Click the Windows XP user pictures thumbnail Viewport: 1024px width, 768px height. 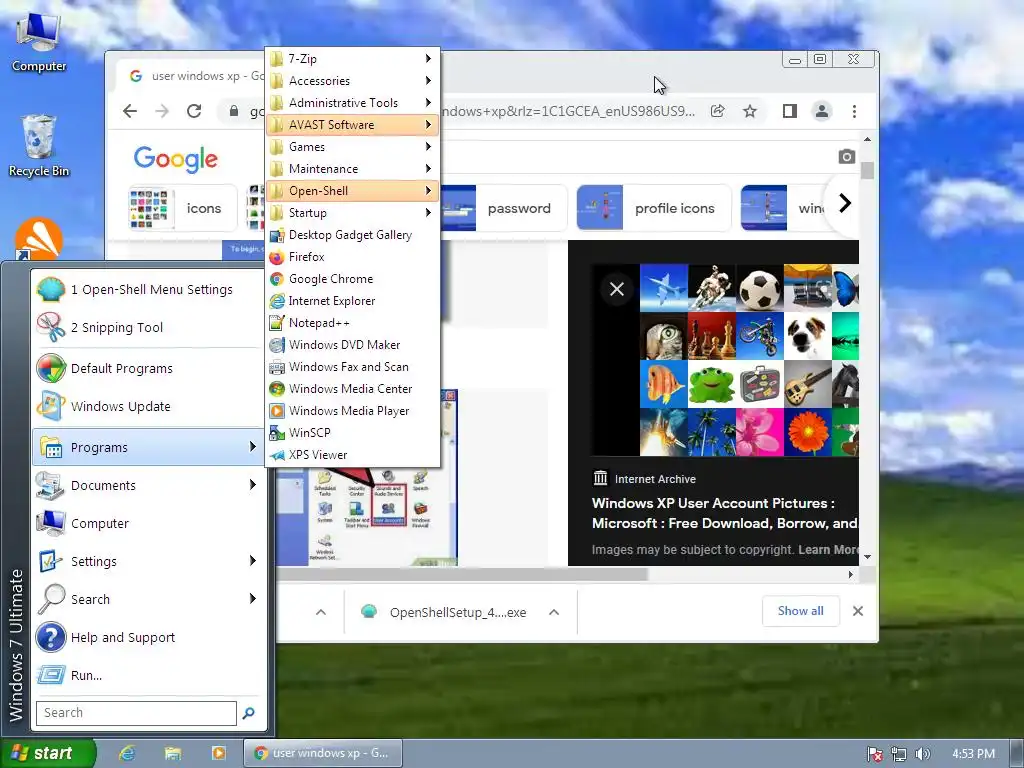click(x=749, y=359)
